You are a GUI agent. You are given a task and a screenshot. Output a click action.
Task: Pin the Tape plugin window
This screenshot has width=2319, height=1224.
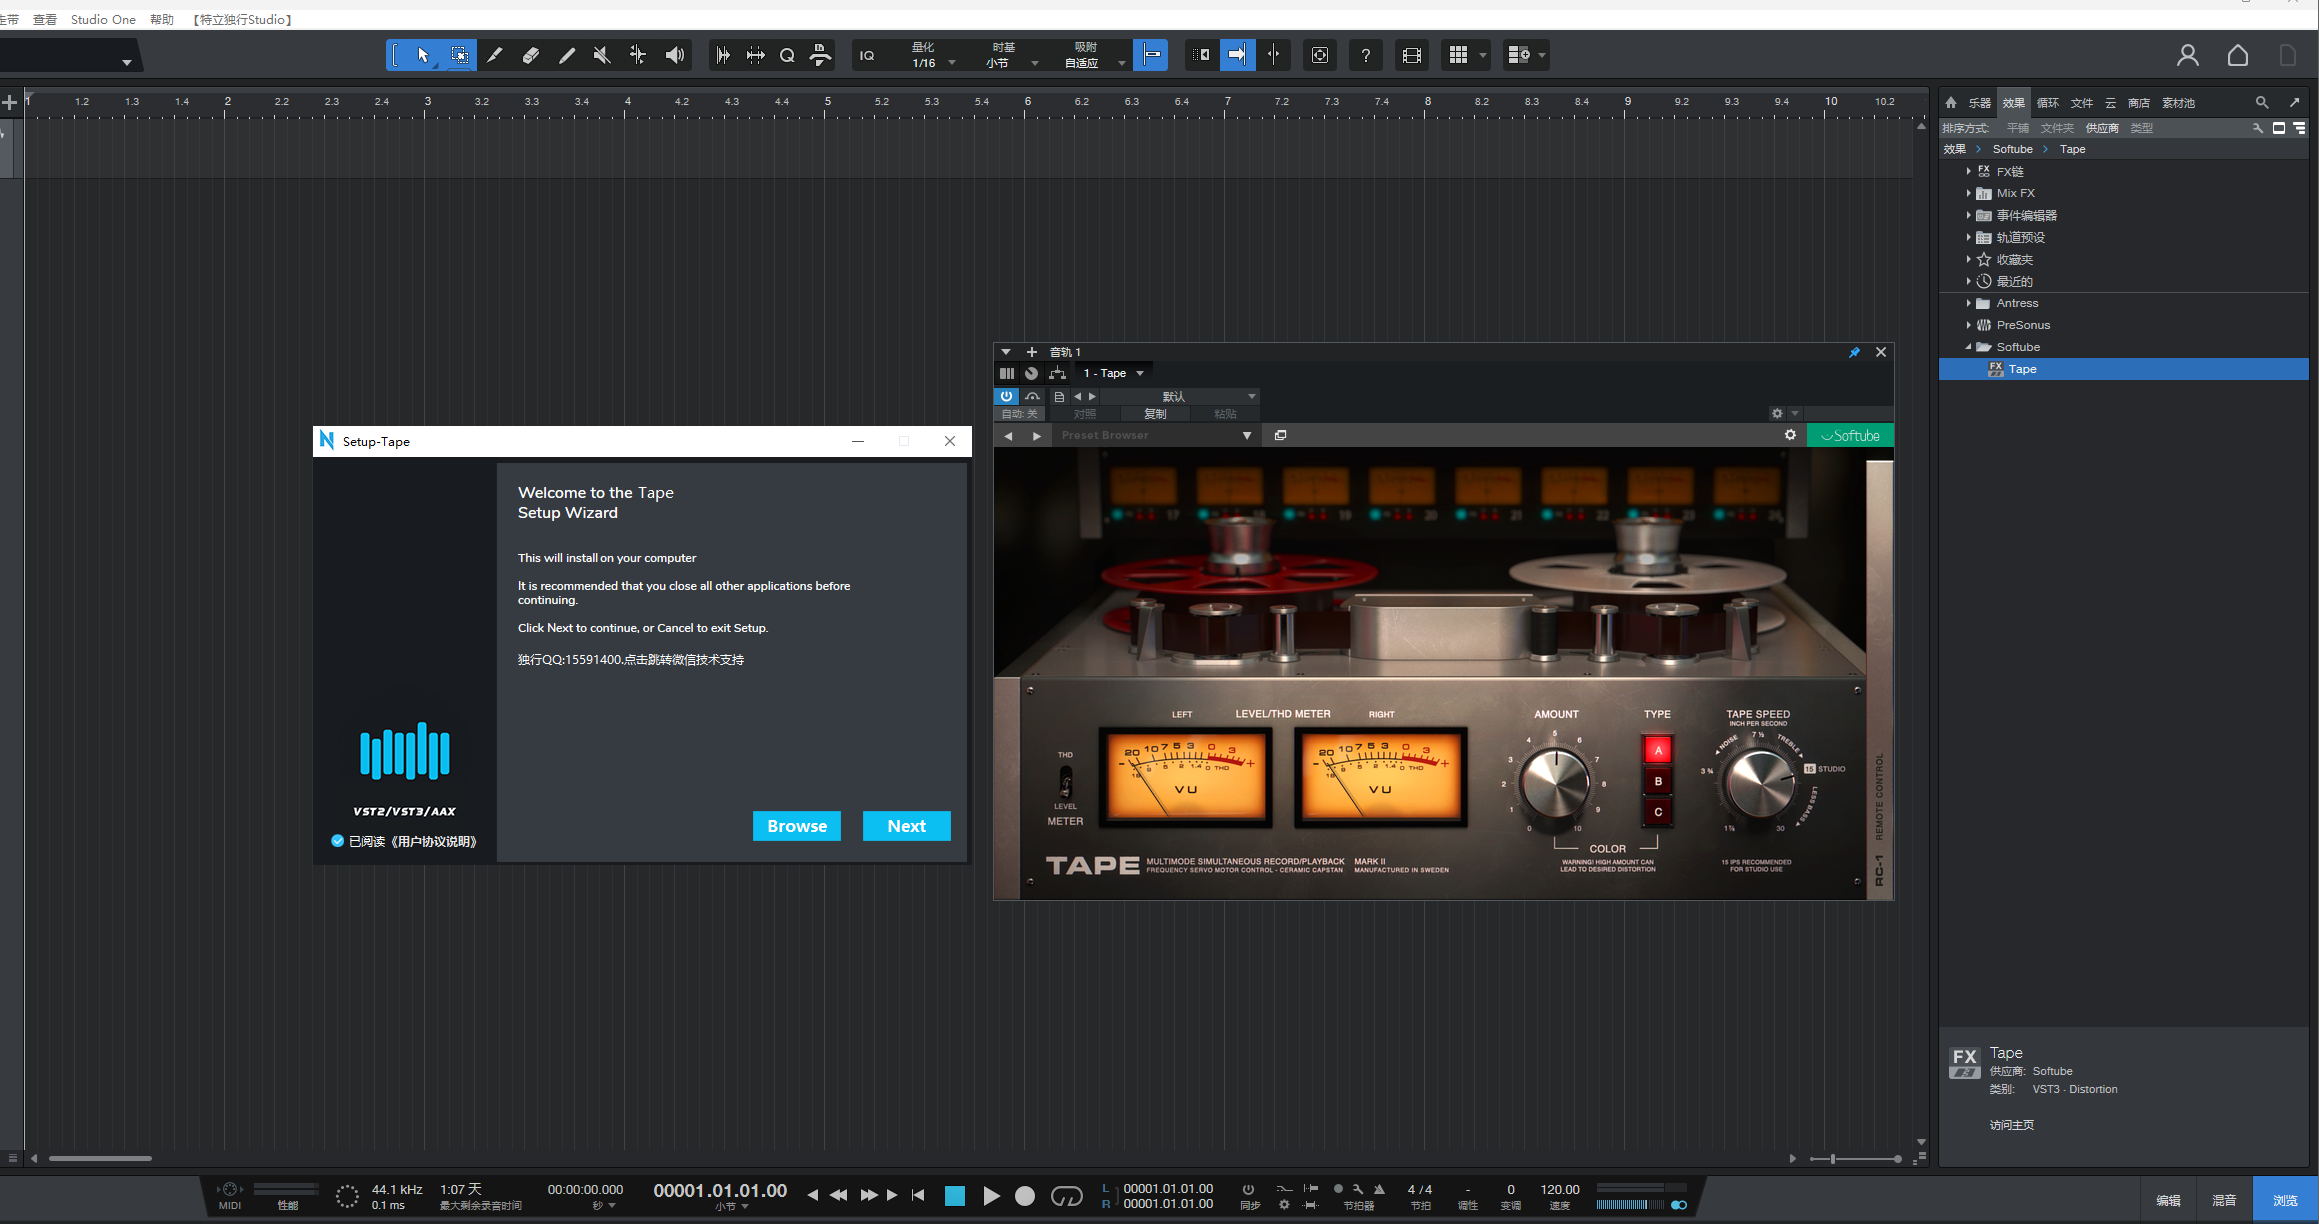point(1854,352)
